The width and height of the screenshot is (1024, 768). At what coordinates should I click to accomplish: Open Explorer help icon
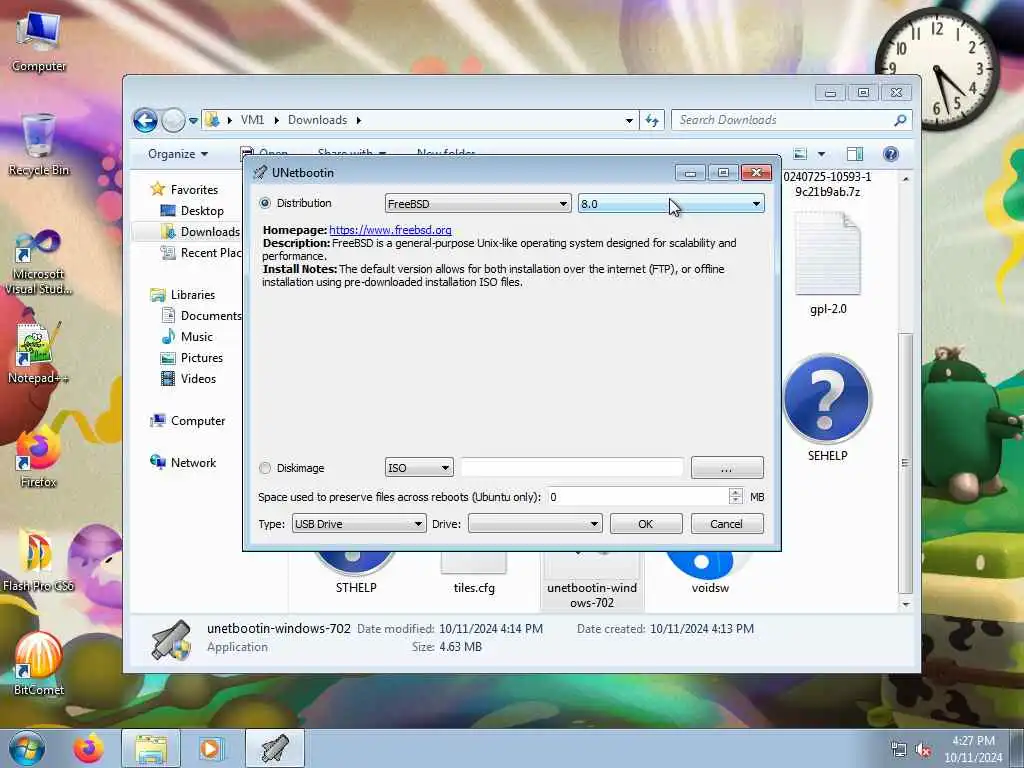pyautogui.click(x=891, y=154)
